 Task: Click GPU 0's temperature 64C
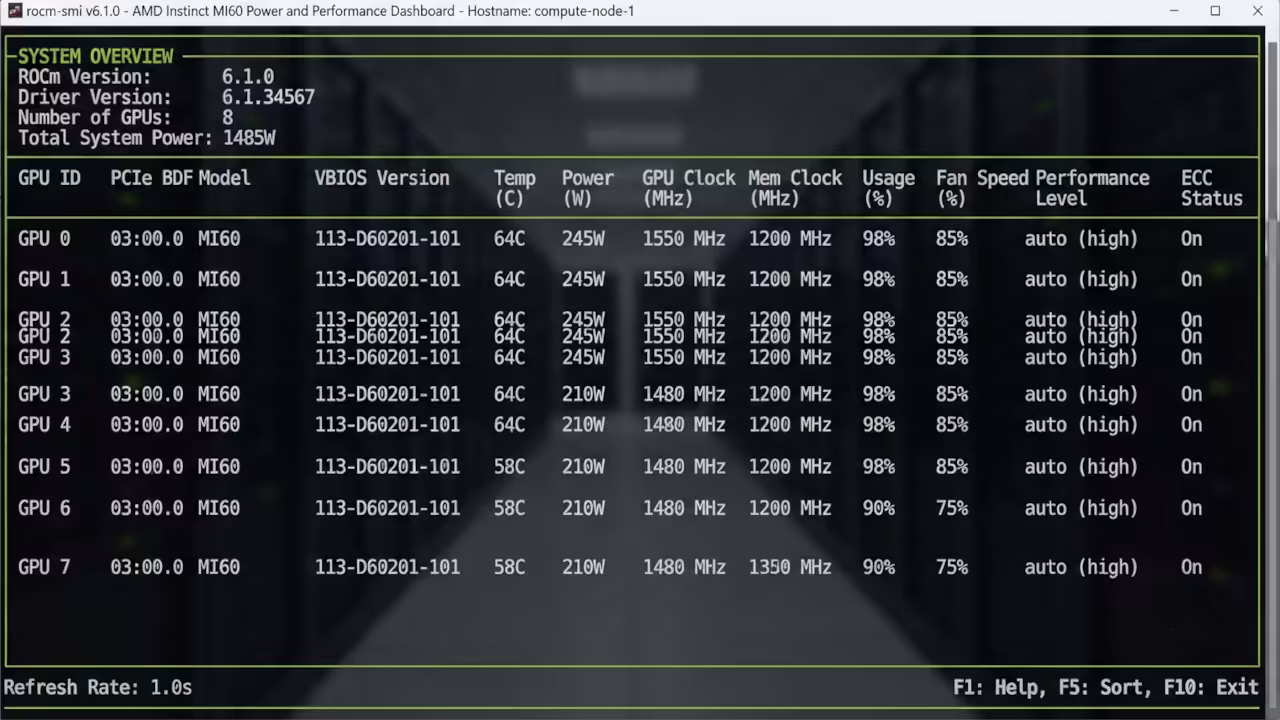coord(509,239)
